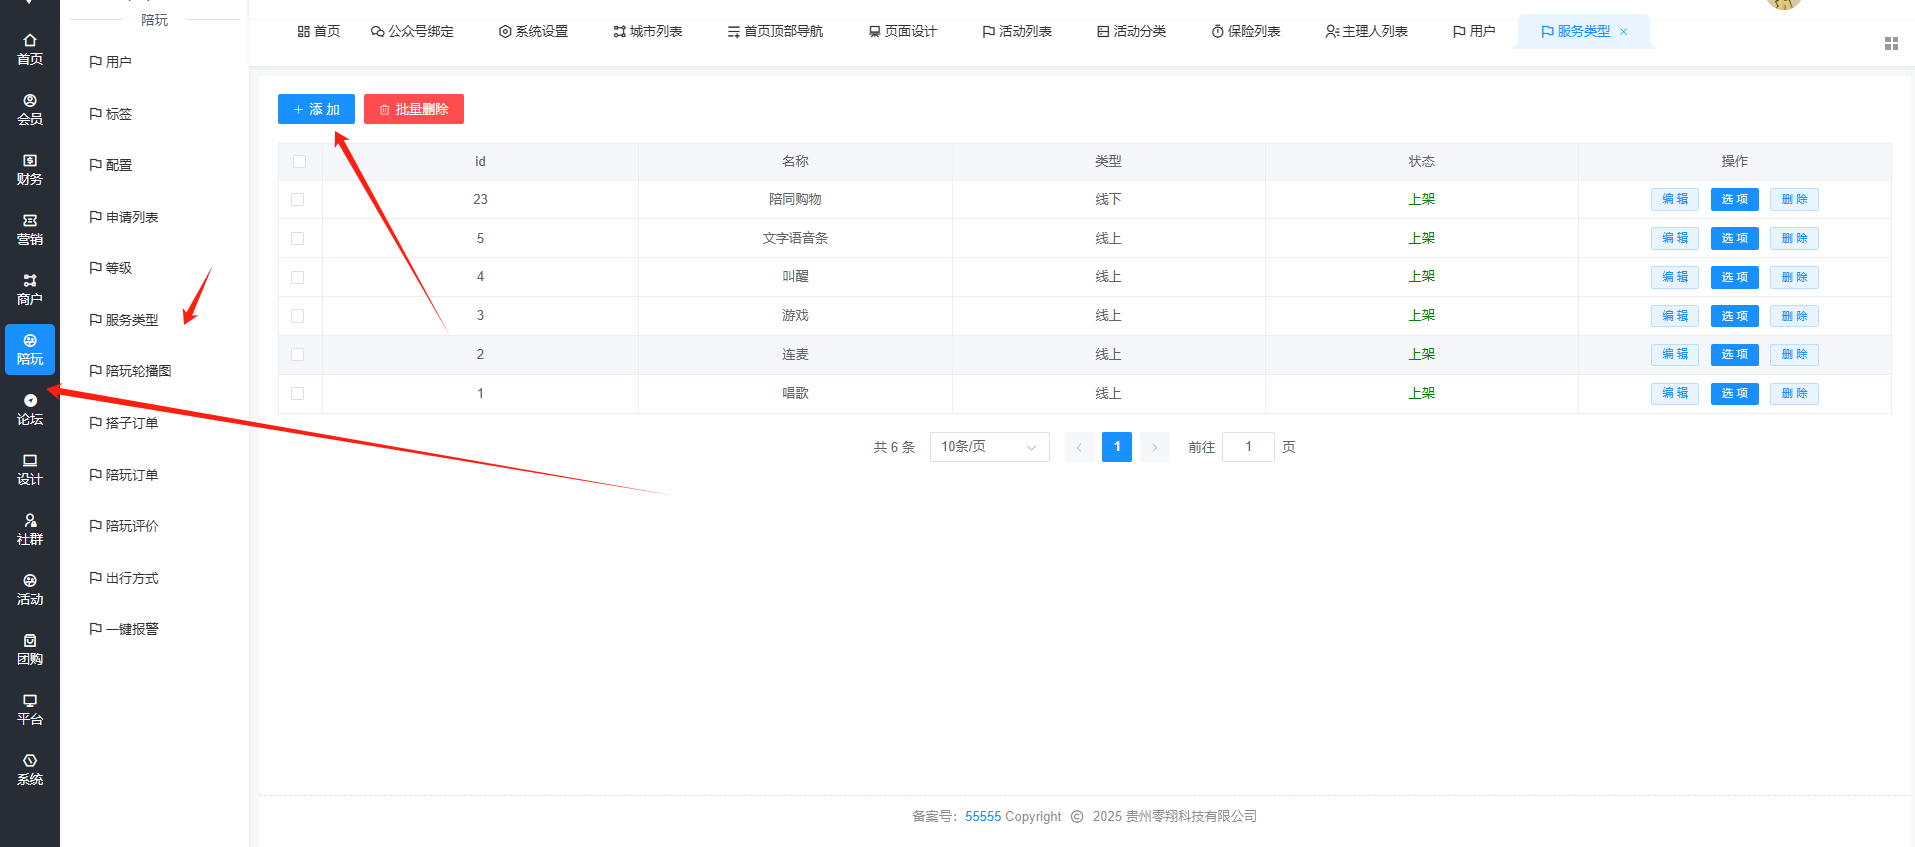The width and height of the screenshot is (1915, 847).
Task: Open the 论坛 forum sidebar icon
Action: click(30, 409)
